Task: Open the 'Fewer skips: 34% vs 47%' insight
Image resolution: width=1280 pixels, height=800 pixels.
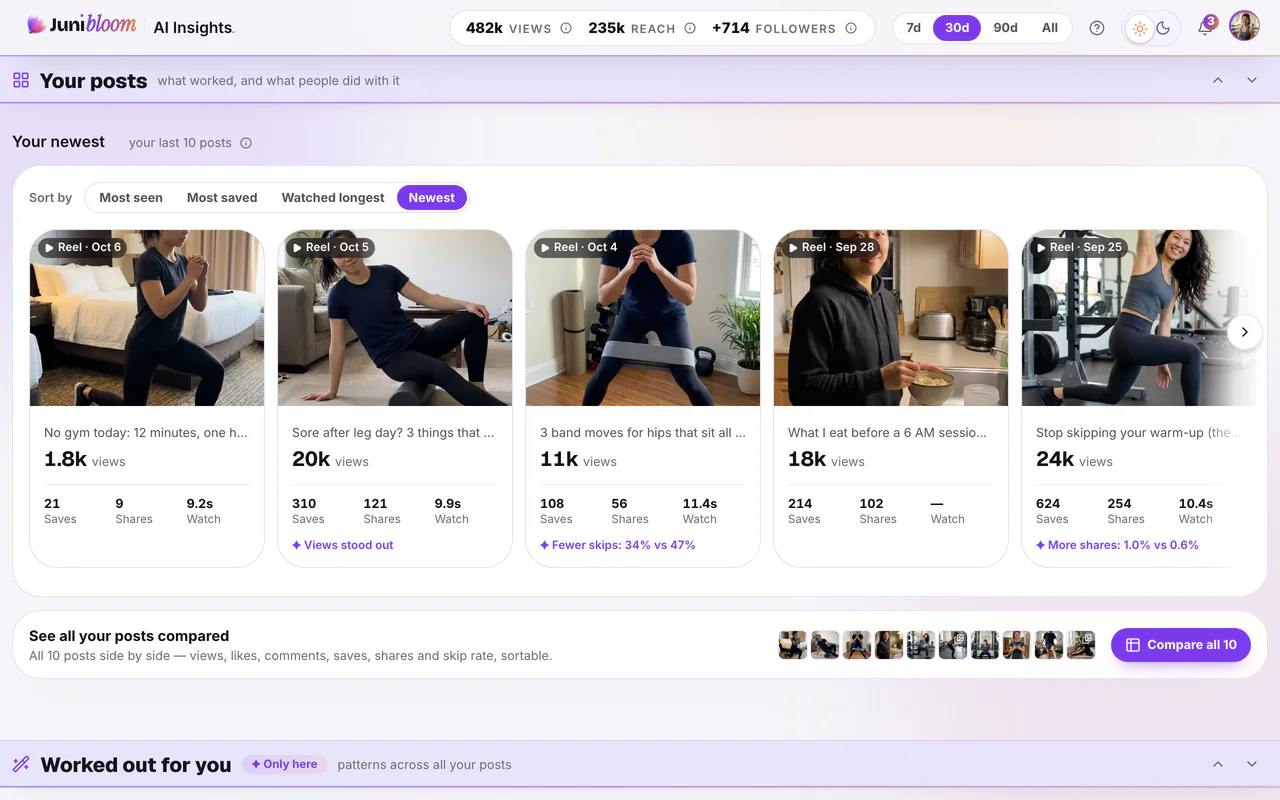Action: pyautogui.click(x=617, y=545)
